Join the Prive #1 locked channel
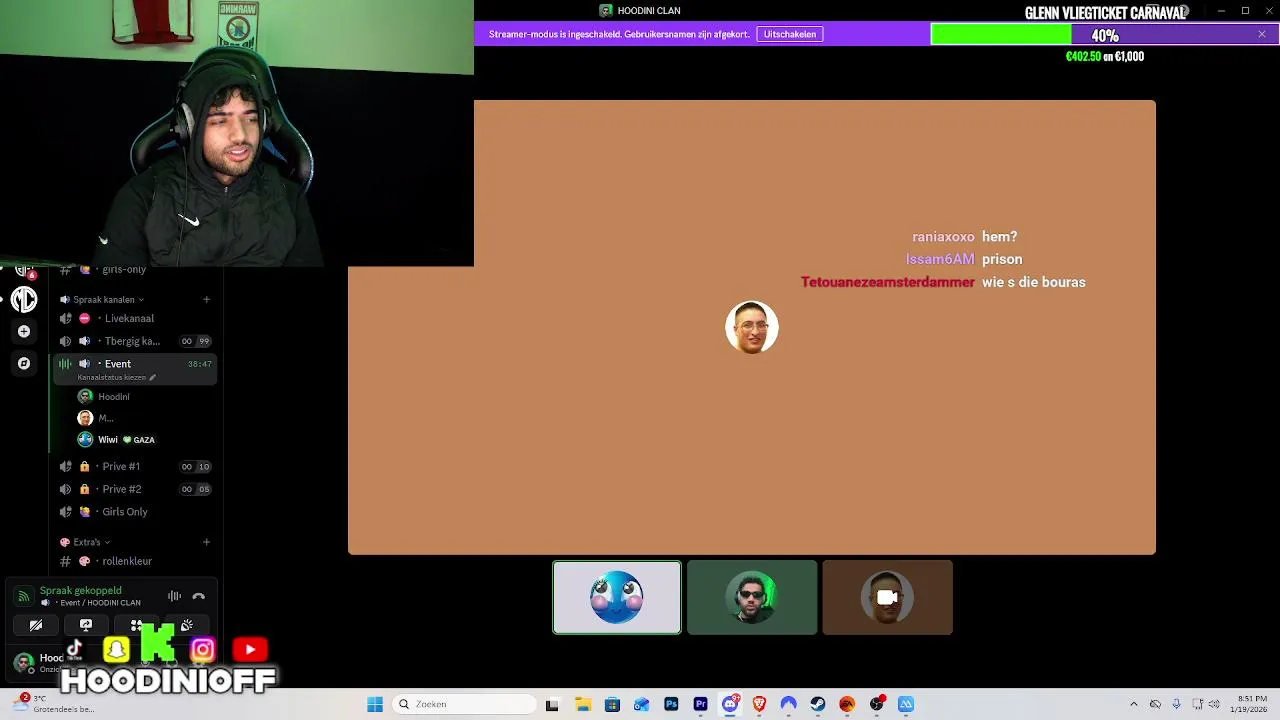The height and width of the screenshot is (720, 1280). [134, 466]
